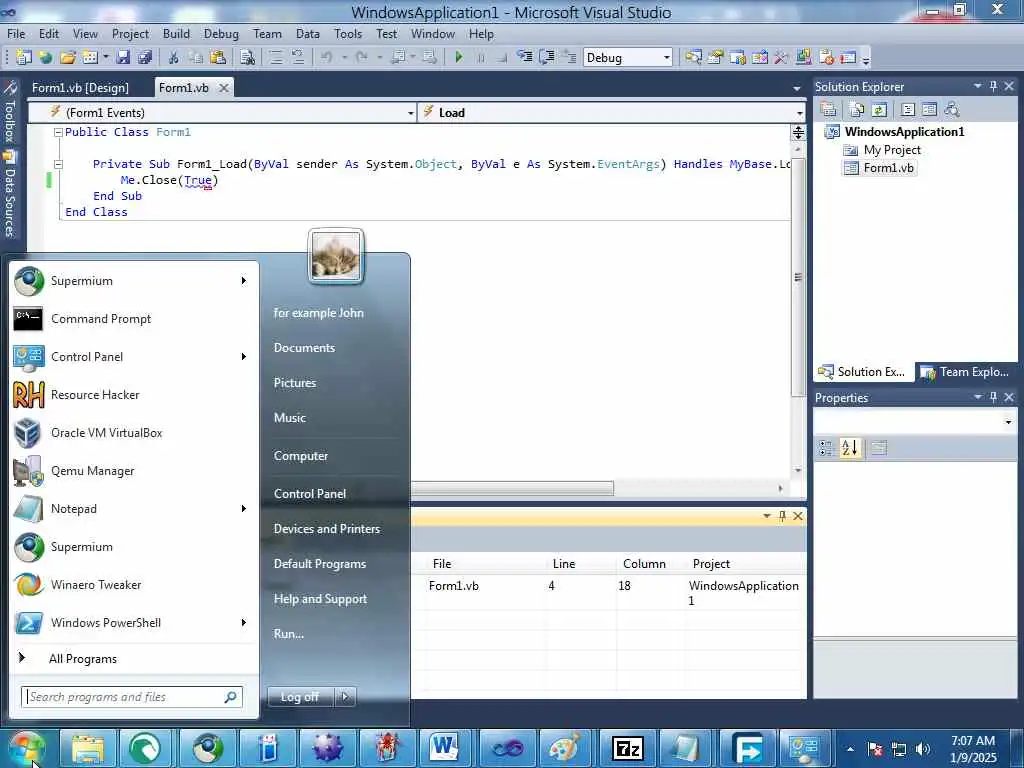Click the Open File folder toolbar icon

(x=68, y=57)
